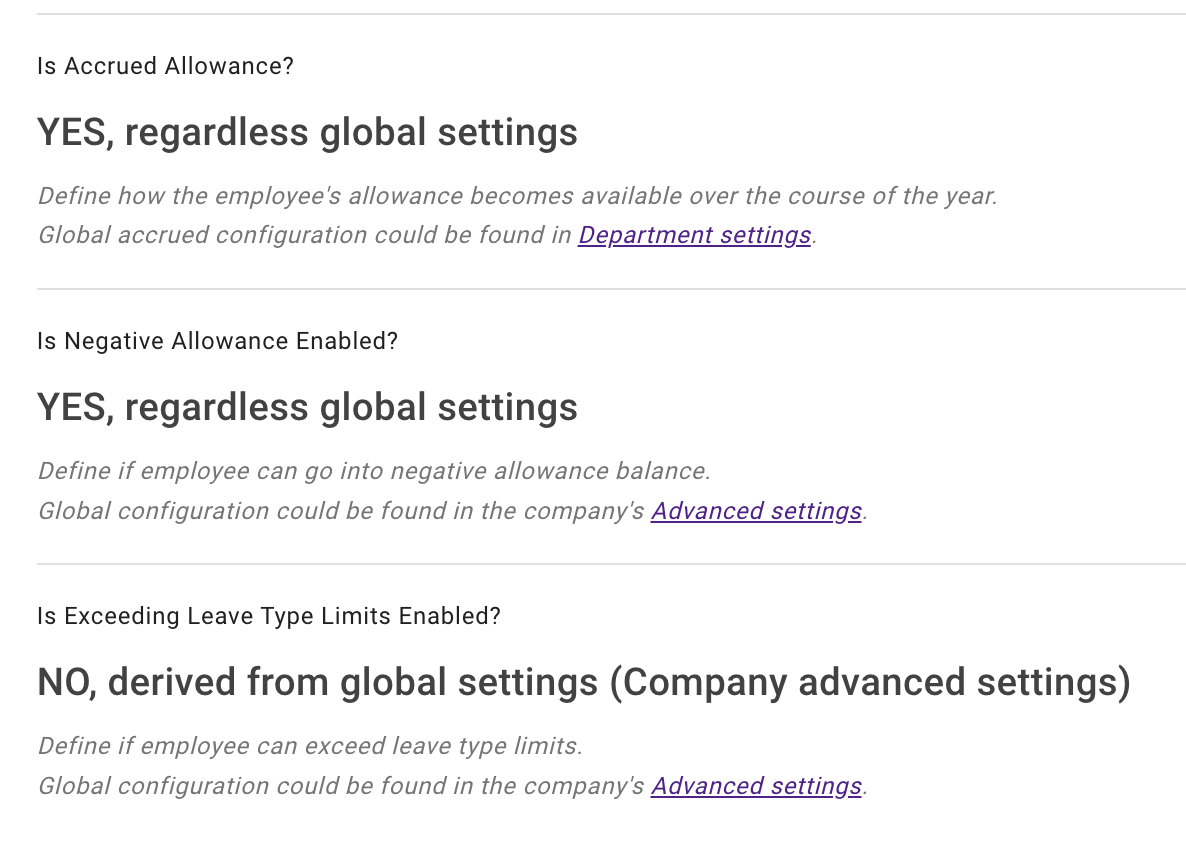Viewport: 1186px width, 850px height.
Task: Click the divider above Is Negative Allowance Enabled
Action: pyautogui.click(x=593, y=289)
